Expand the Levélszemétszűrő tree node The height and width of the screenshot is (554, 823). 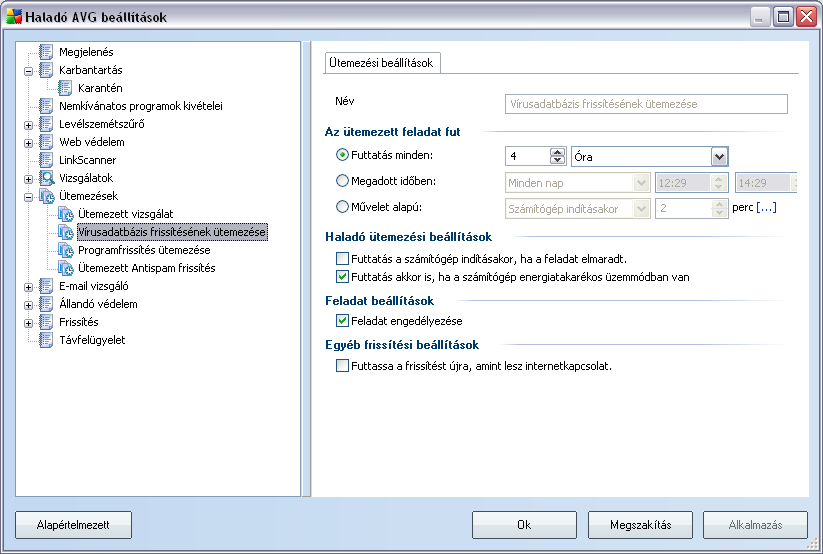coord(29,125)
